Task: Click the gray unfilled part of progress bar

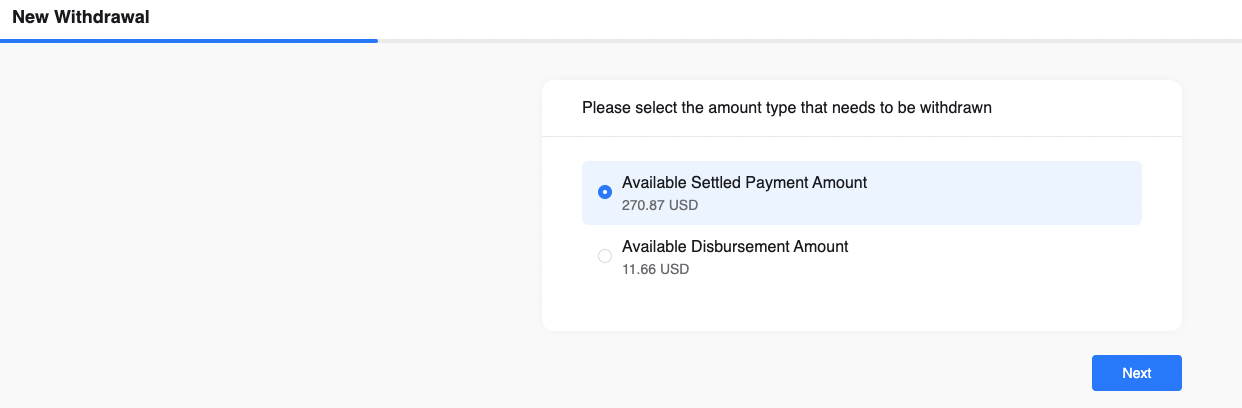Action: tap(800, 41)
